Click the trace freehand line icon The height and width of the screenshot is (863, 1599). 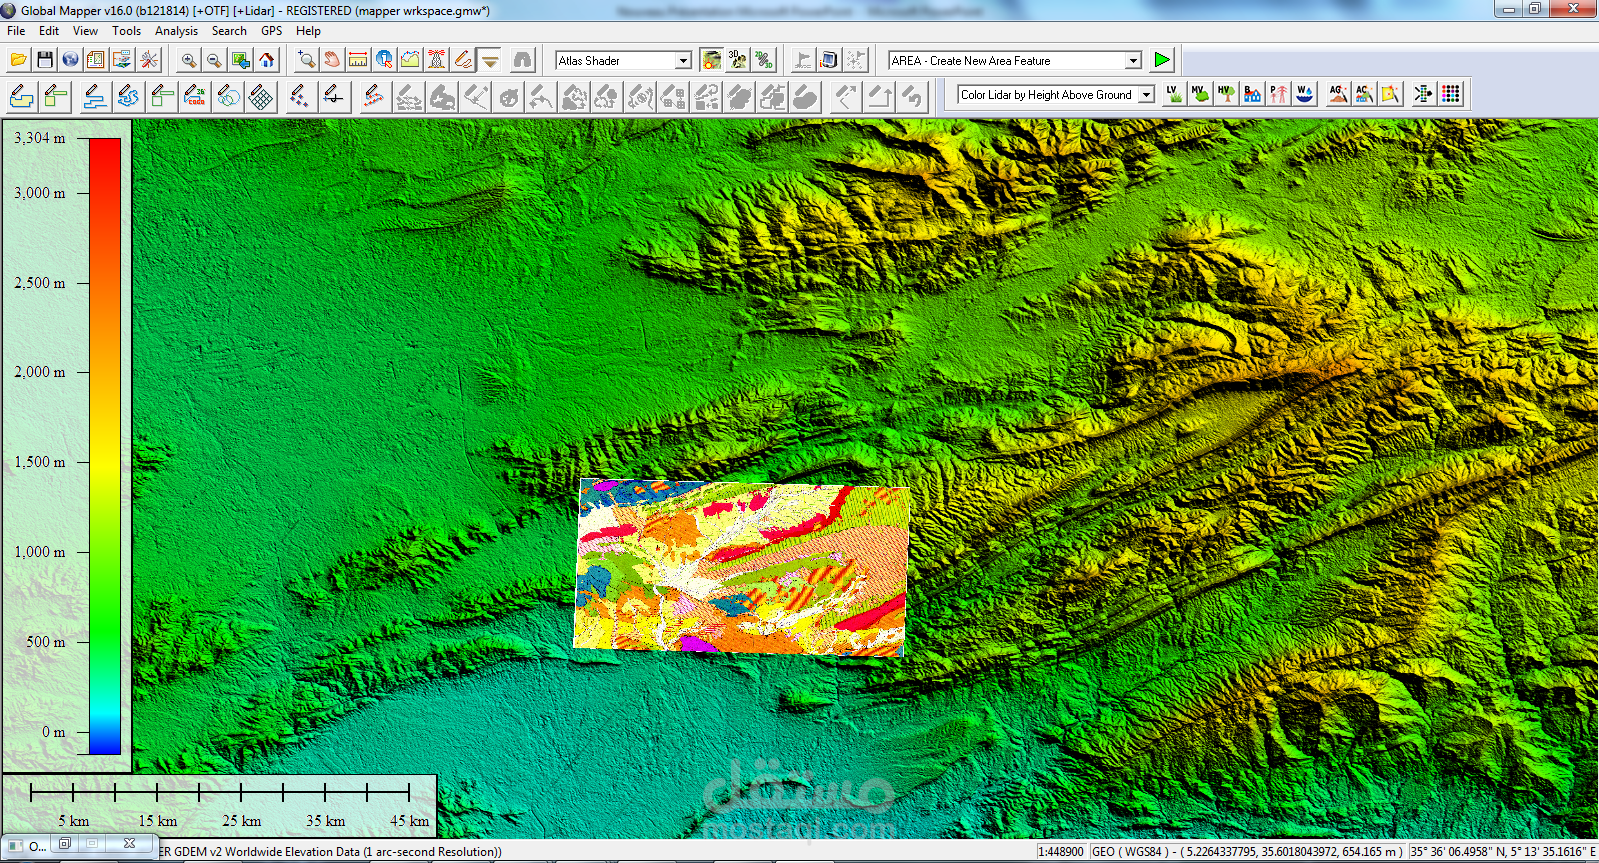[x=128, y=96]
